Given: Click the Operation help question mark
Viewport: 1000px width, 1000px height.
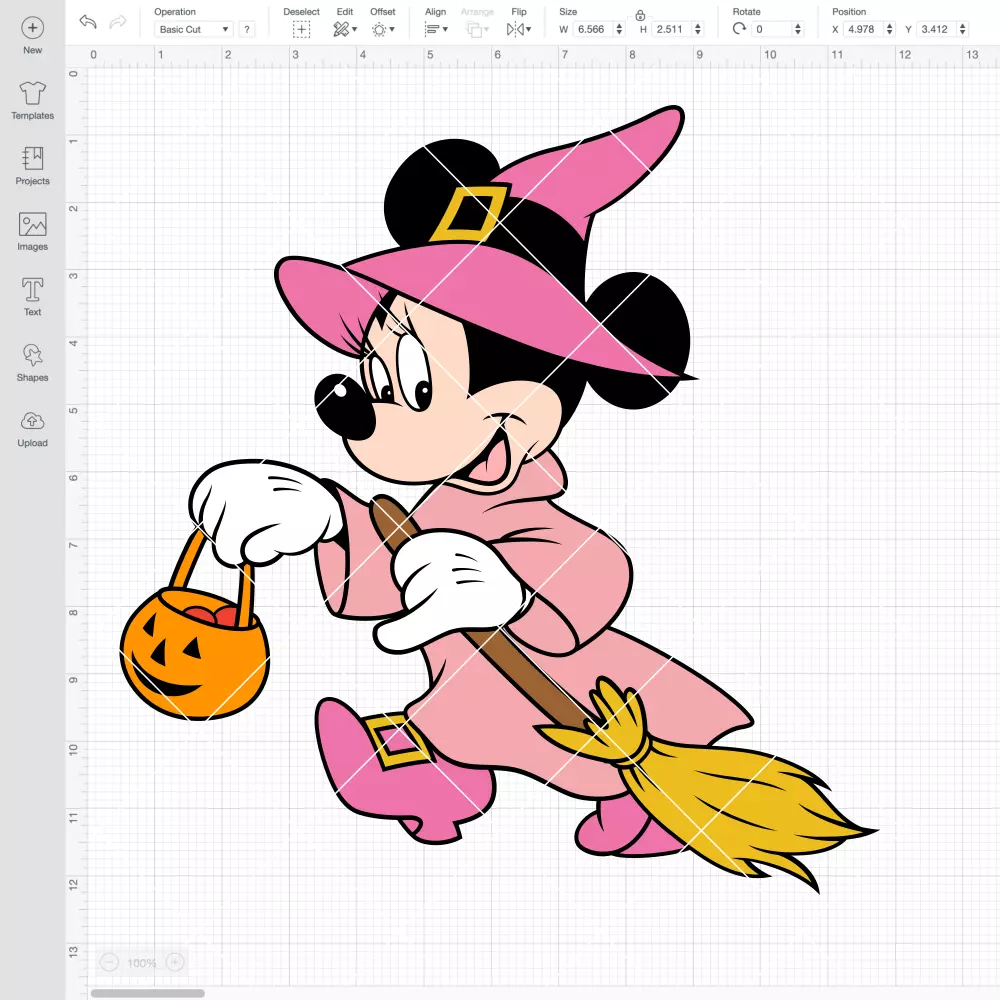Looking at the screenshot, I should point(247,29).
